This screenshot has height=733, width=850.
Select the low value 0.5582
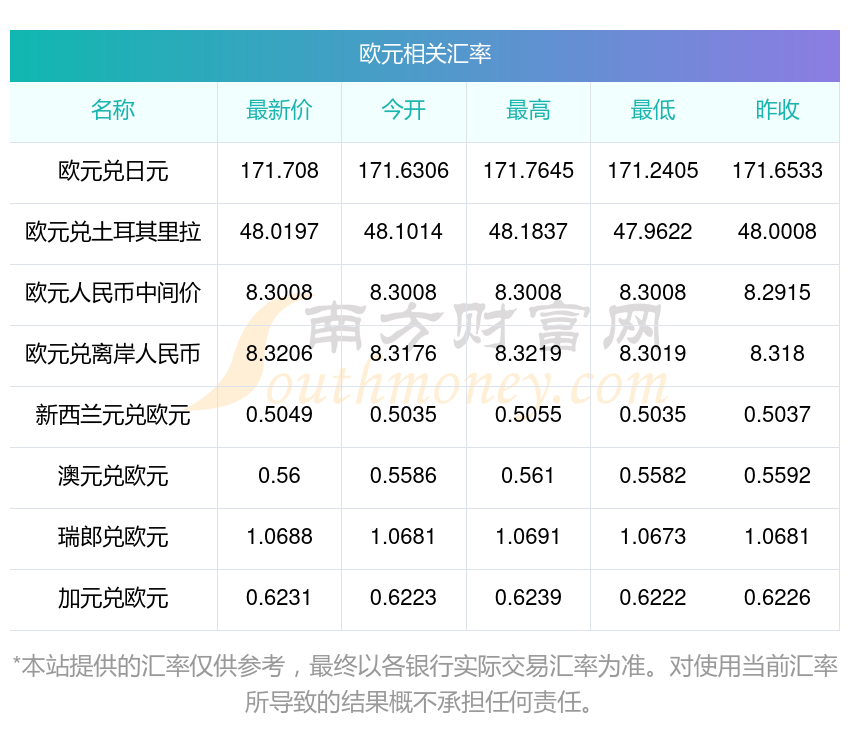click(653, 475)
